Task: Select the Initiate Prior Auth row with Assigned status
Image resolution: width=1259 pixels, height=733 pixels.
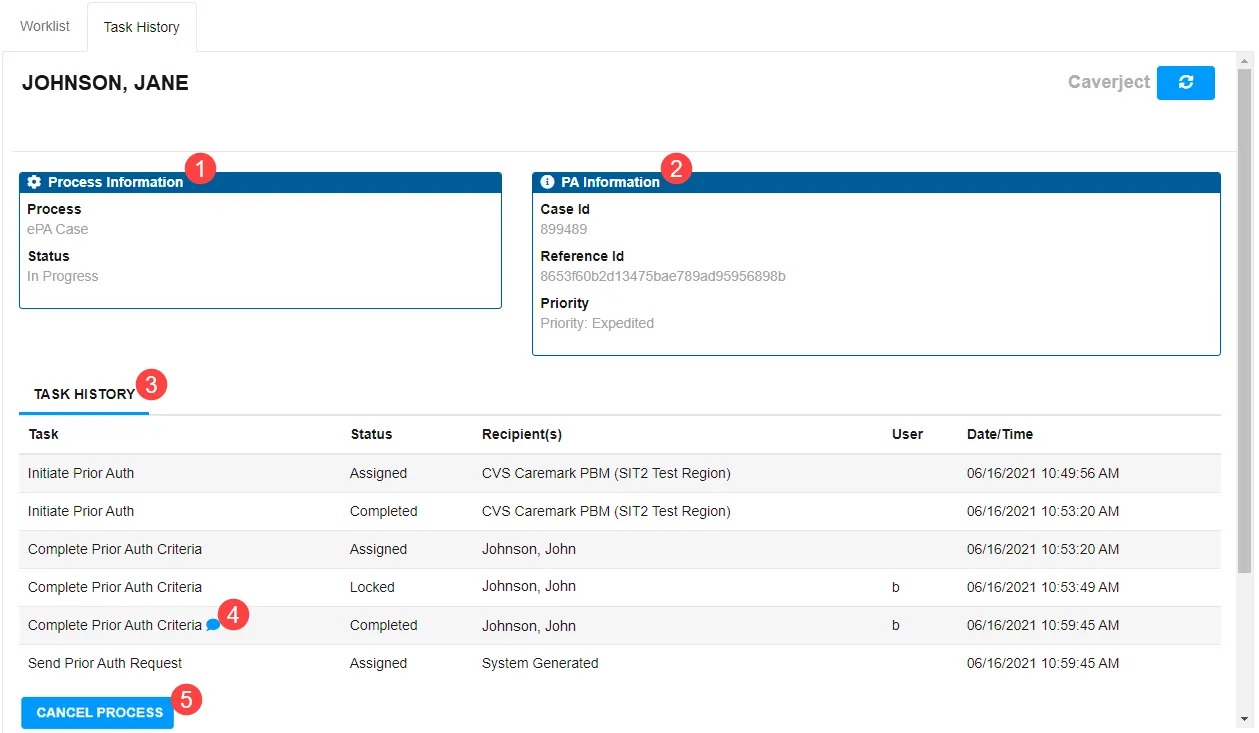Action: click(620, 473)
